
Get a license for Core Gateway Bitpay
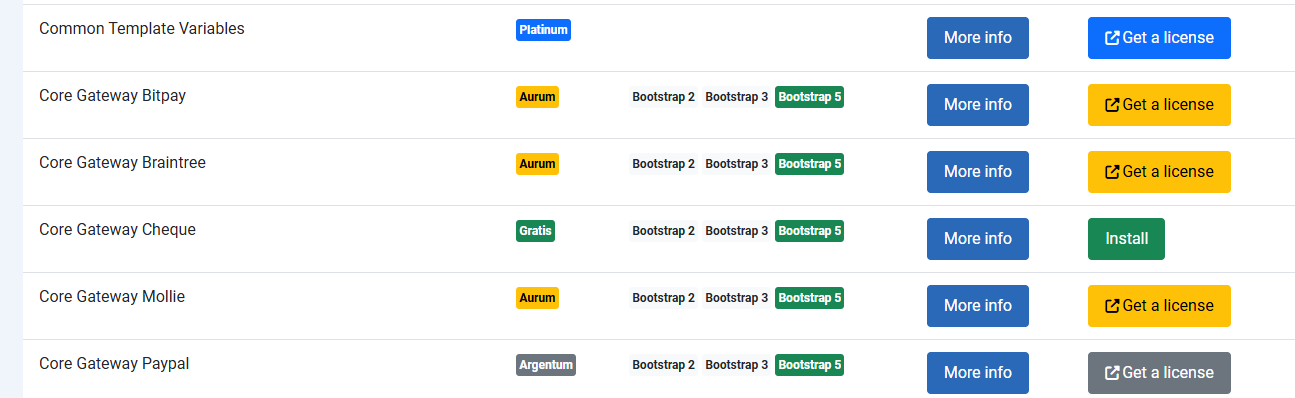click(1159, 105)
